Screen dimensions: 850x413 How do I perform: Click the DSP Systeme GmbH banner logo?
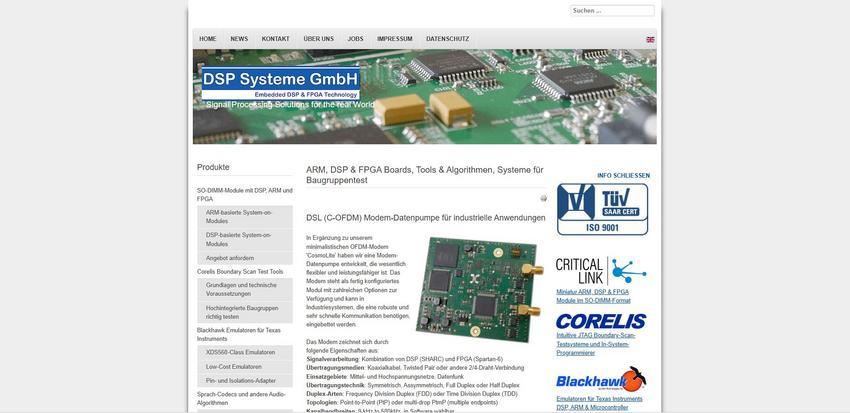click(x=280, y=83)
